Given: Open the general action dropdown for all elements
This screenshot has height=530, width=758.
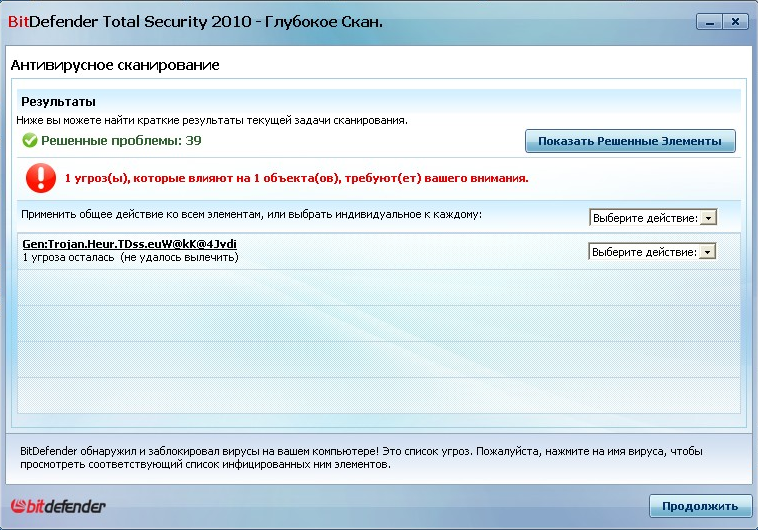Looking at the screenshot, I should [653, 218].
